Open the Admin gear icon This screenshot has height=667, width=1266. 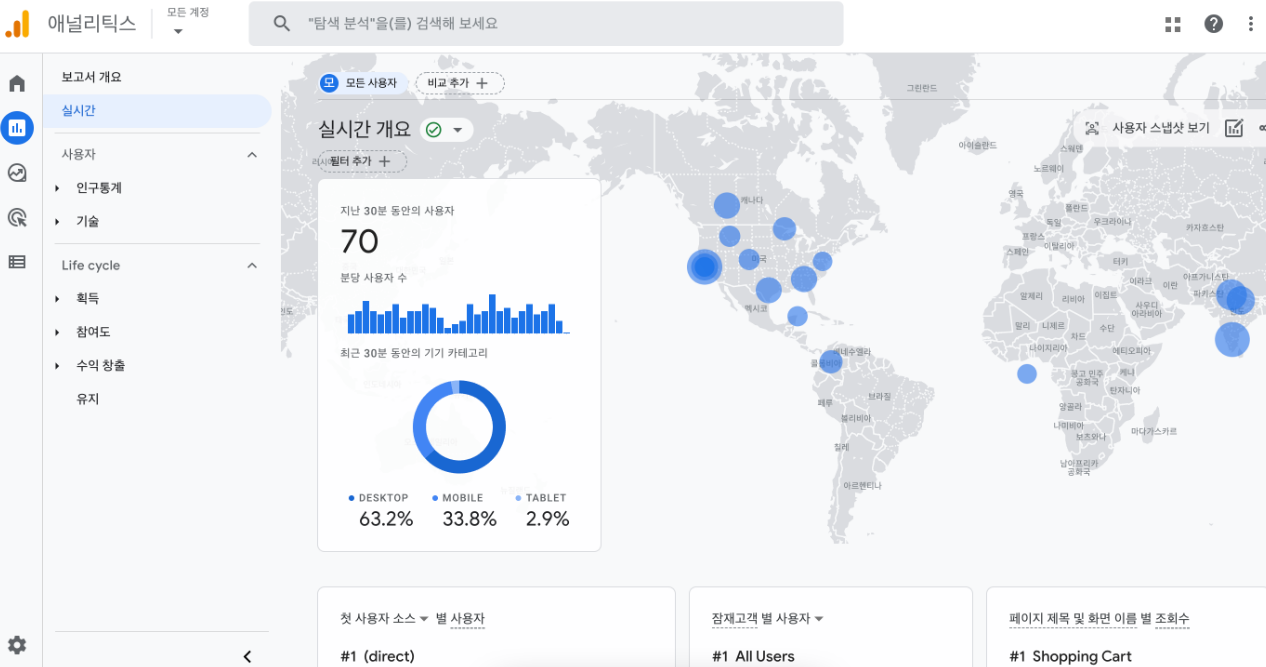click(17, 645)
